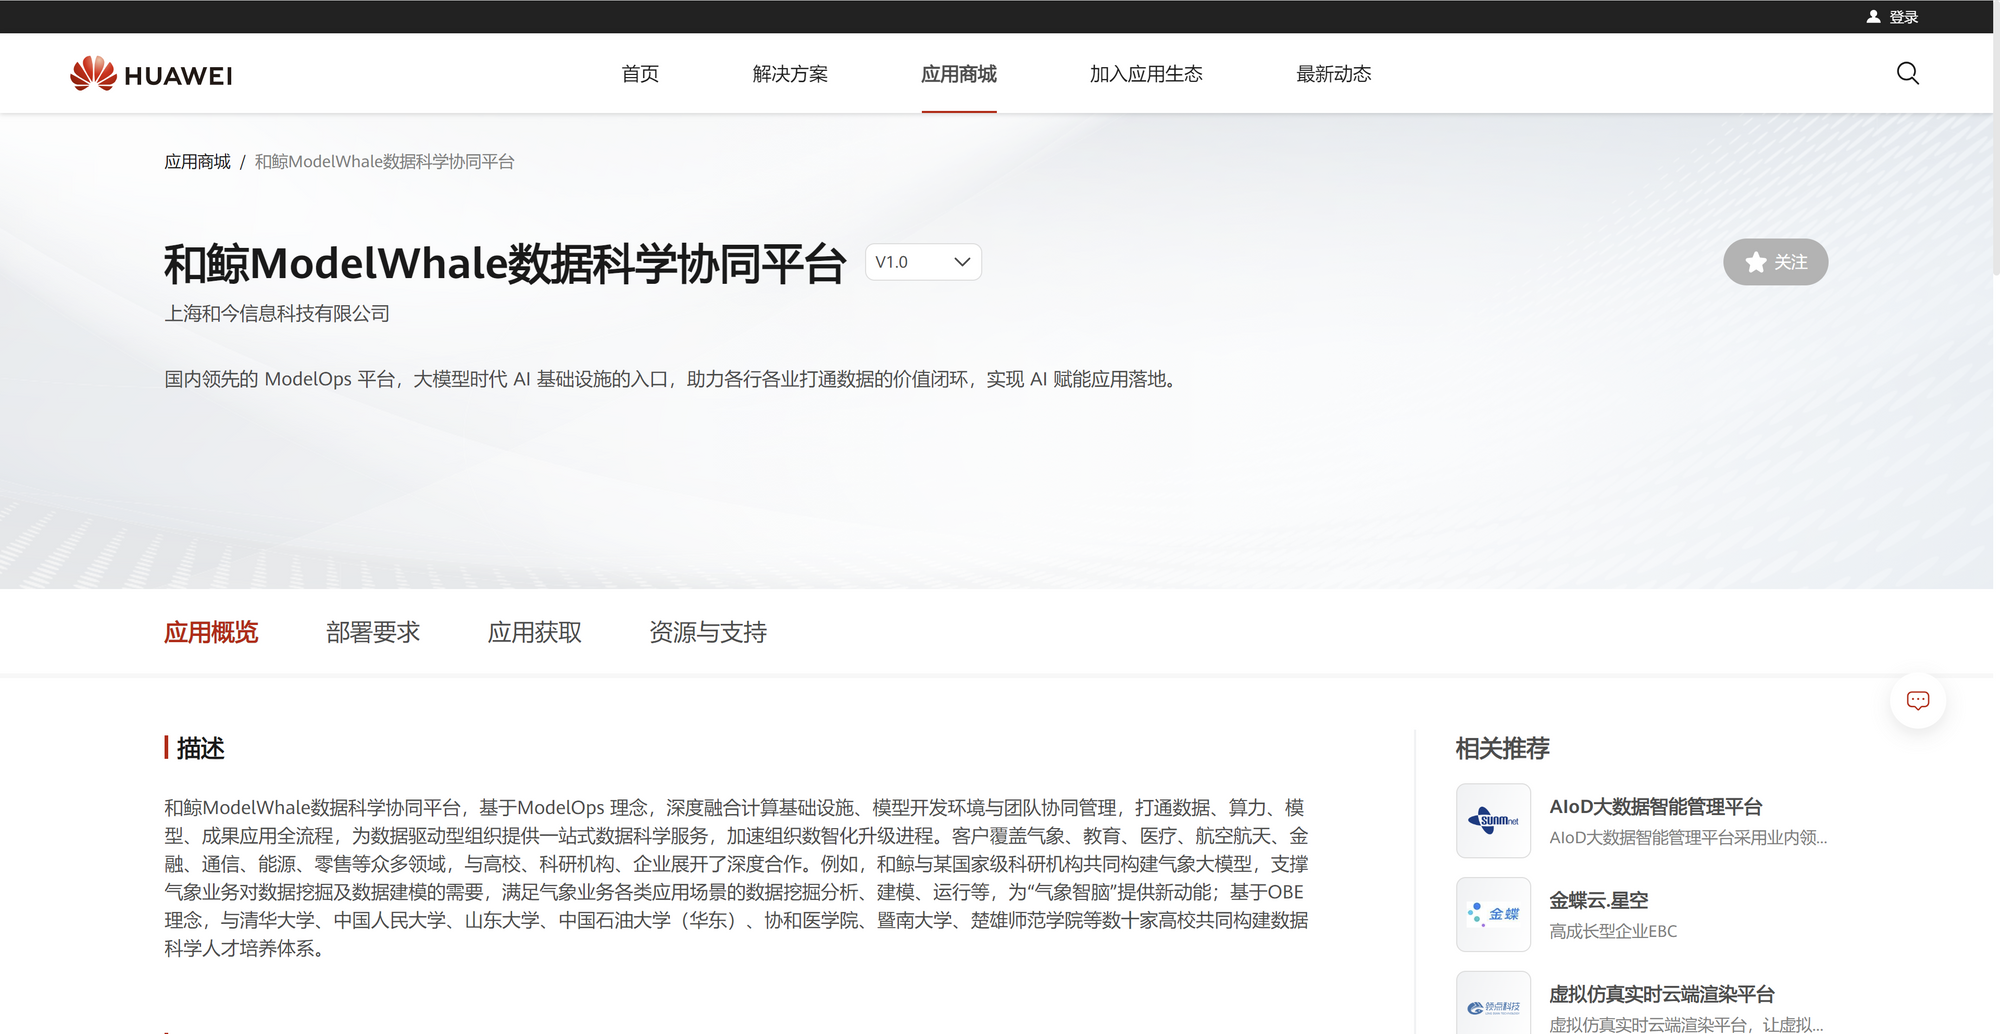Open the 解决方案 menu item
Screen dimensions: 2000x1034
tap(789, 73)
